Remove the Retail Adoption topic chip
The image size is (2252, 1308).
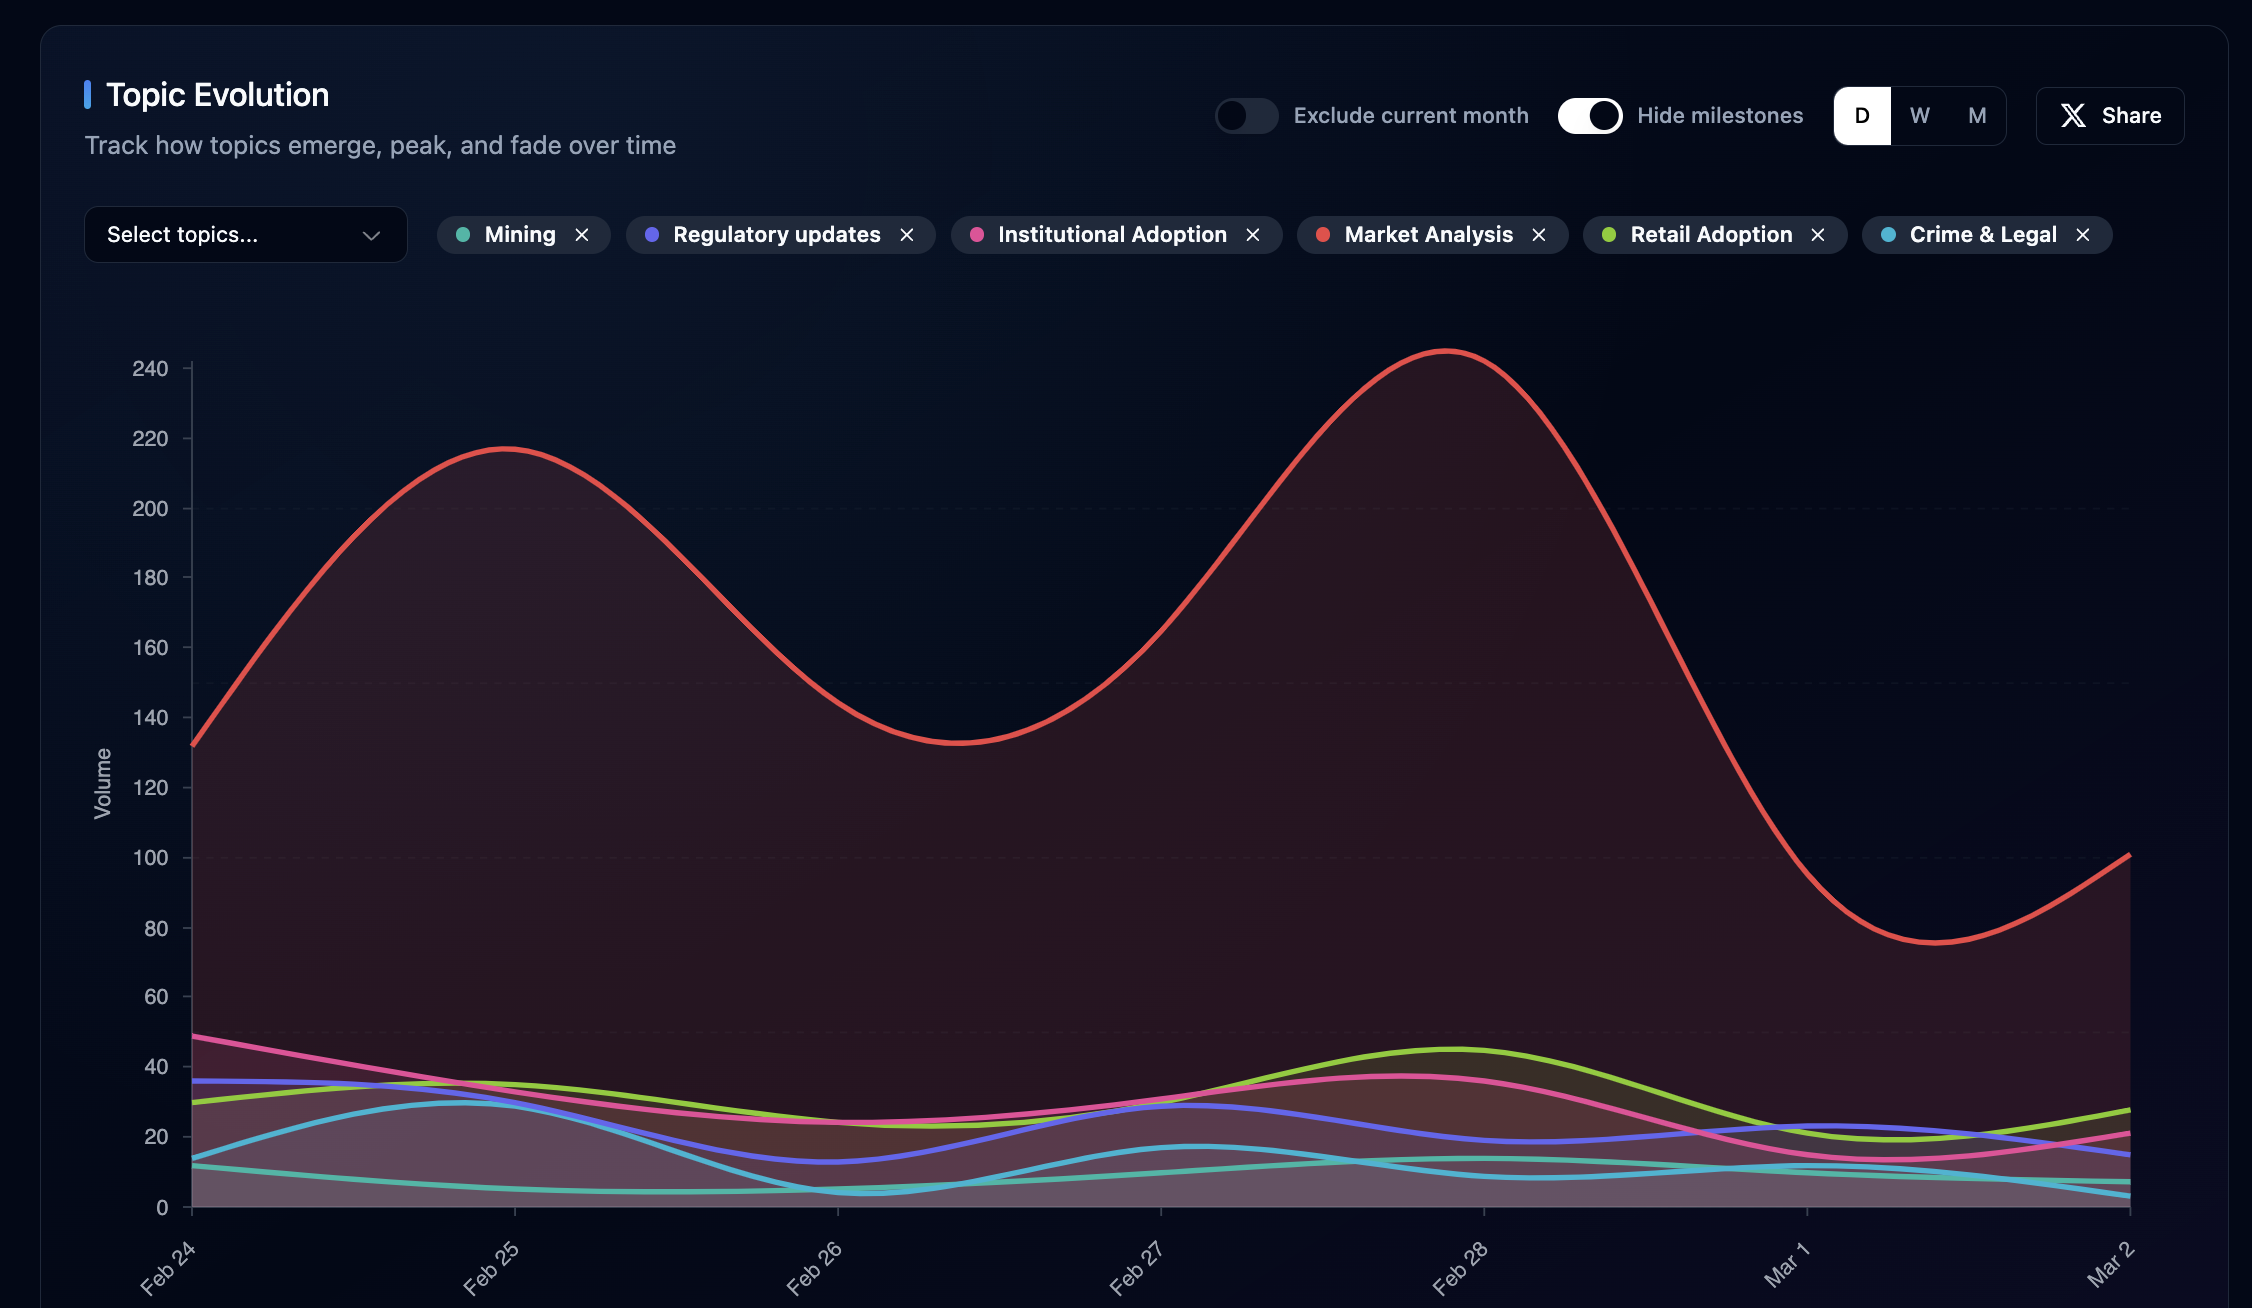[1818, 235]
